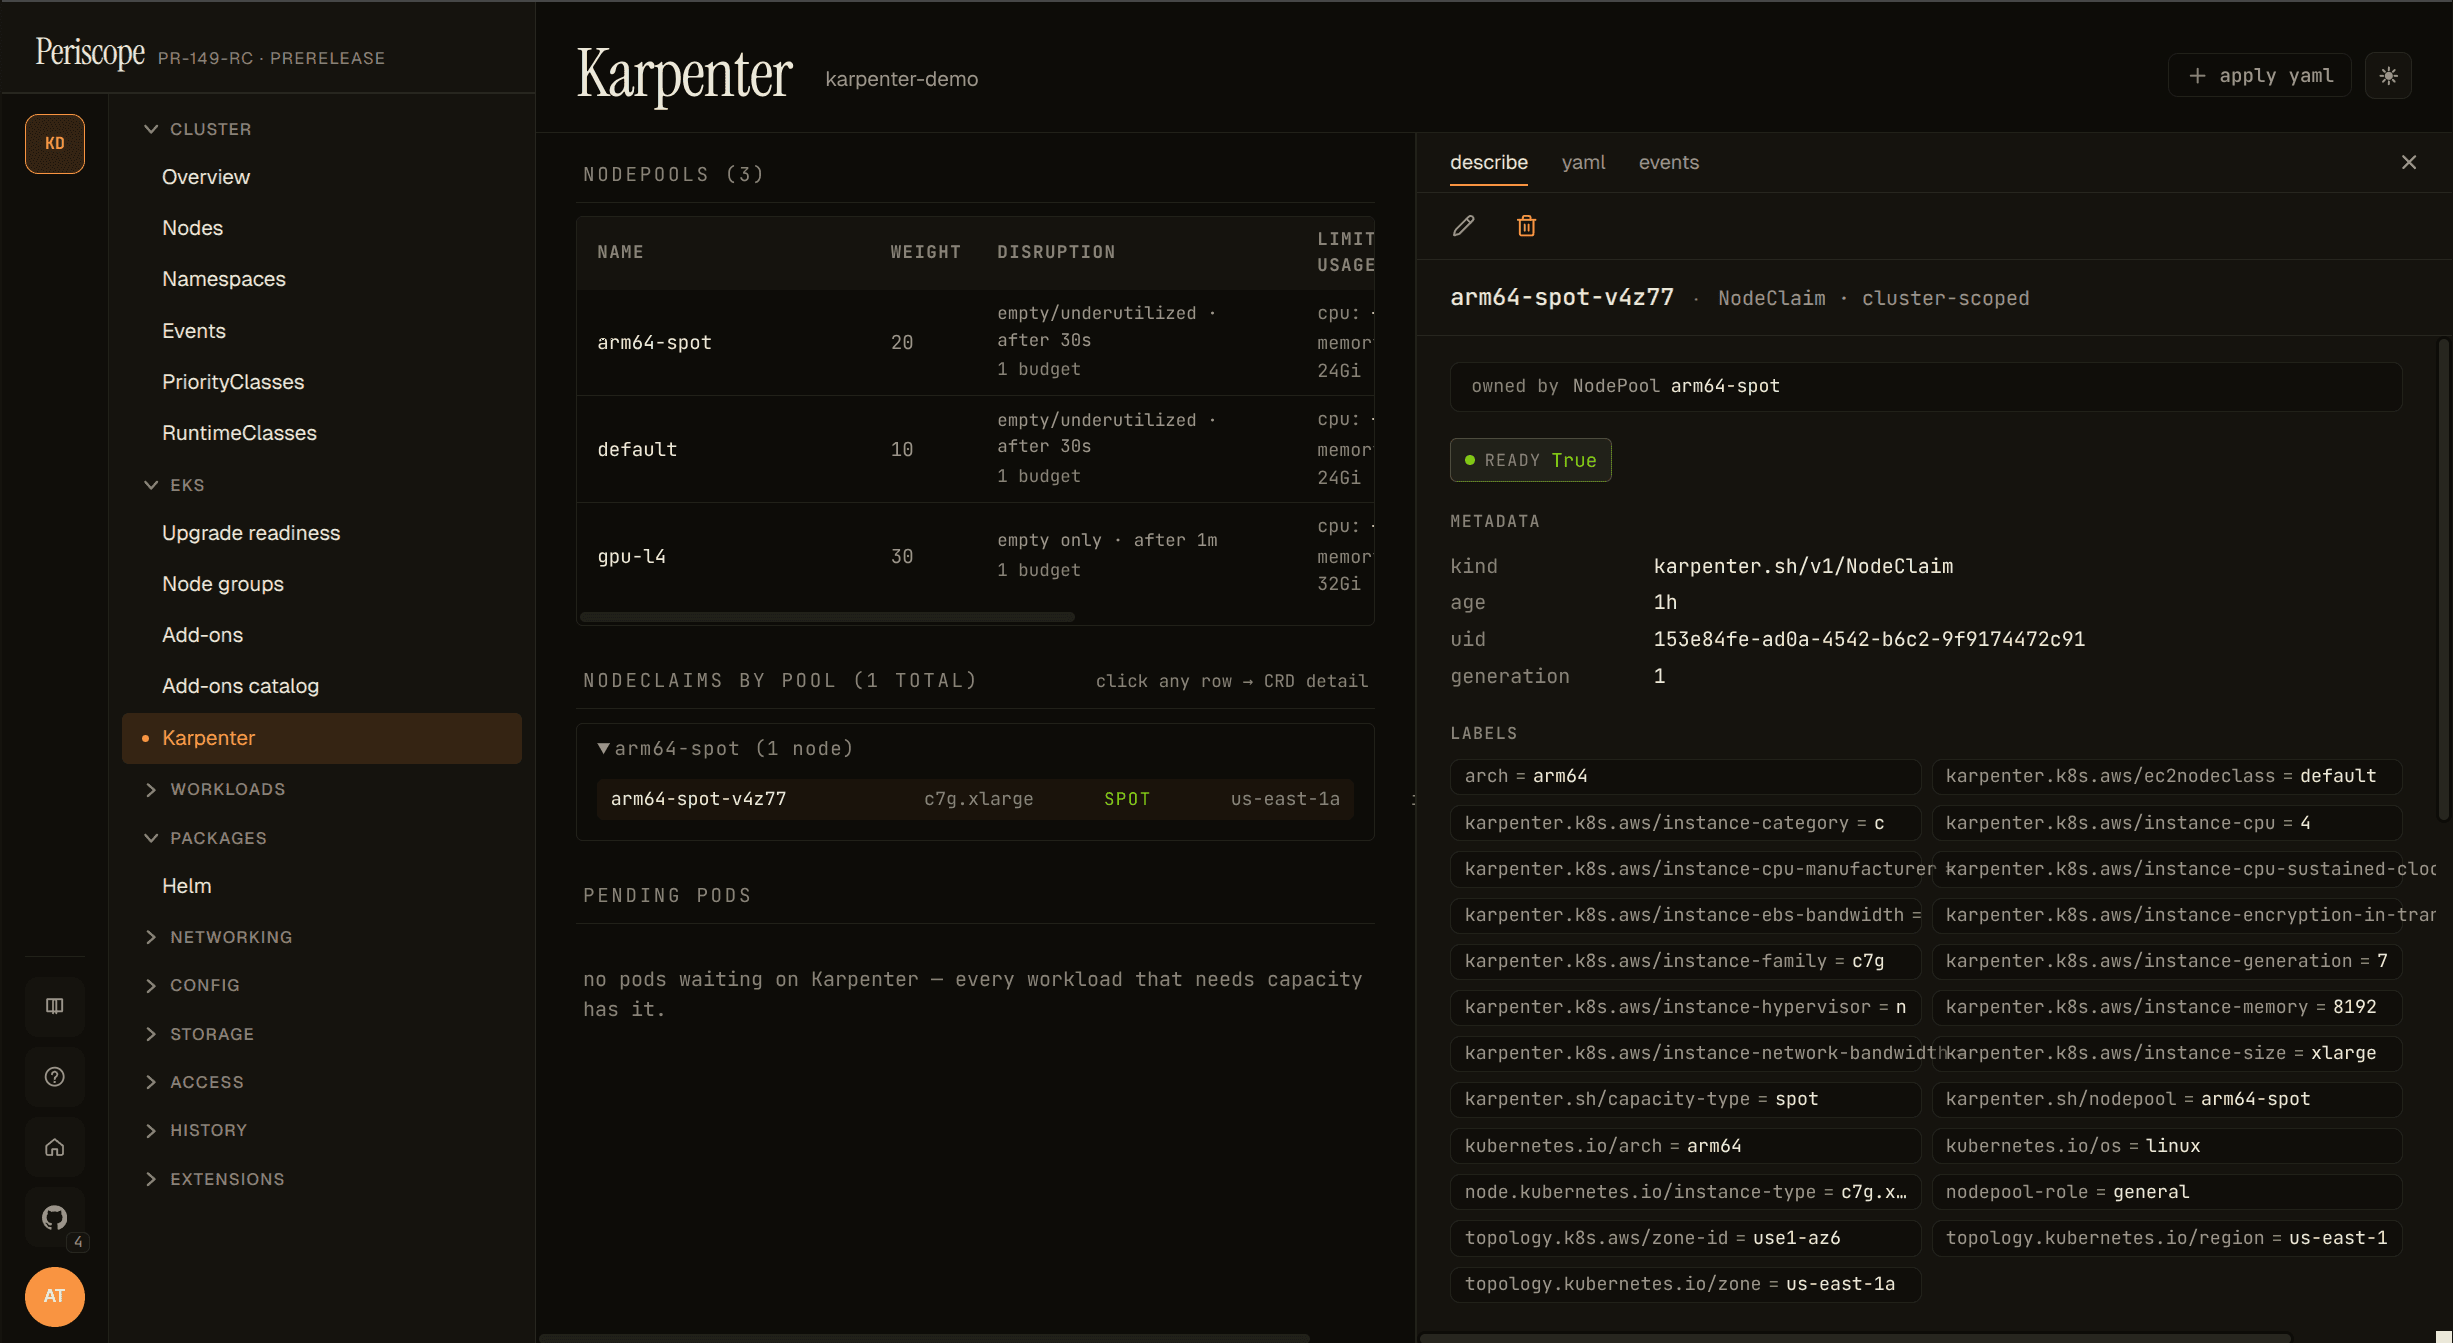The width and height of the screenshot is (2453, 1343).
Task: Click the NAME column header
Action: (620, 252)
